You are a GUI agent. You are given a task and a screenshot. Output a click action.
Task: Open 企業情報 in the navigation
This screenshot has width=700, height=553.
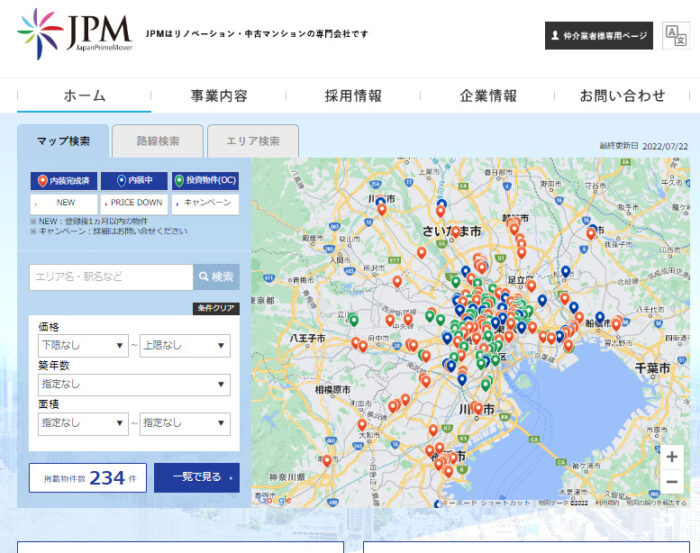[488, 96]
